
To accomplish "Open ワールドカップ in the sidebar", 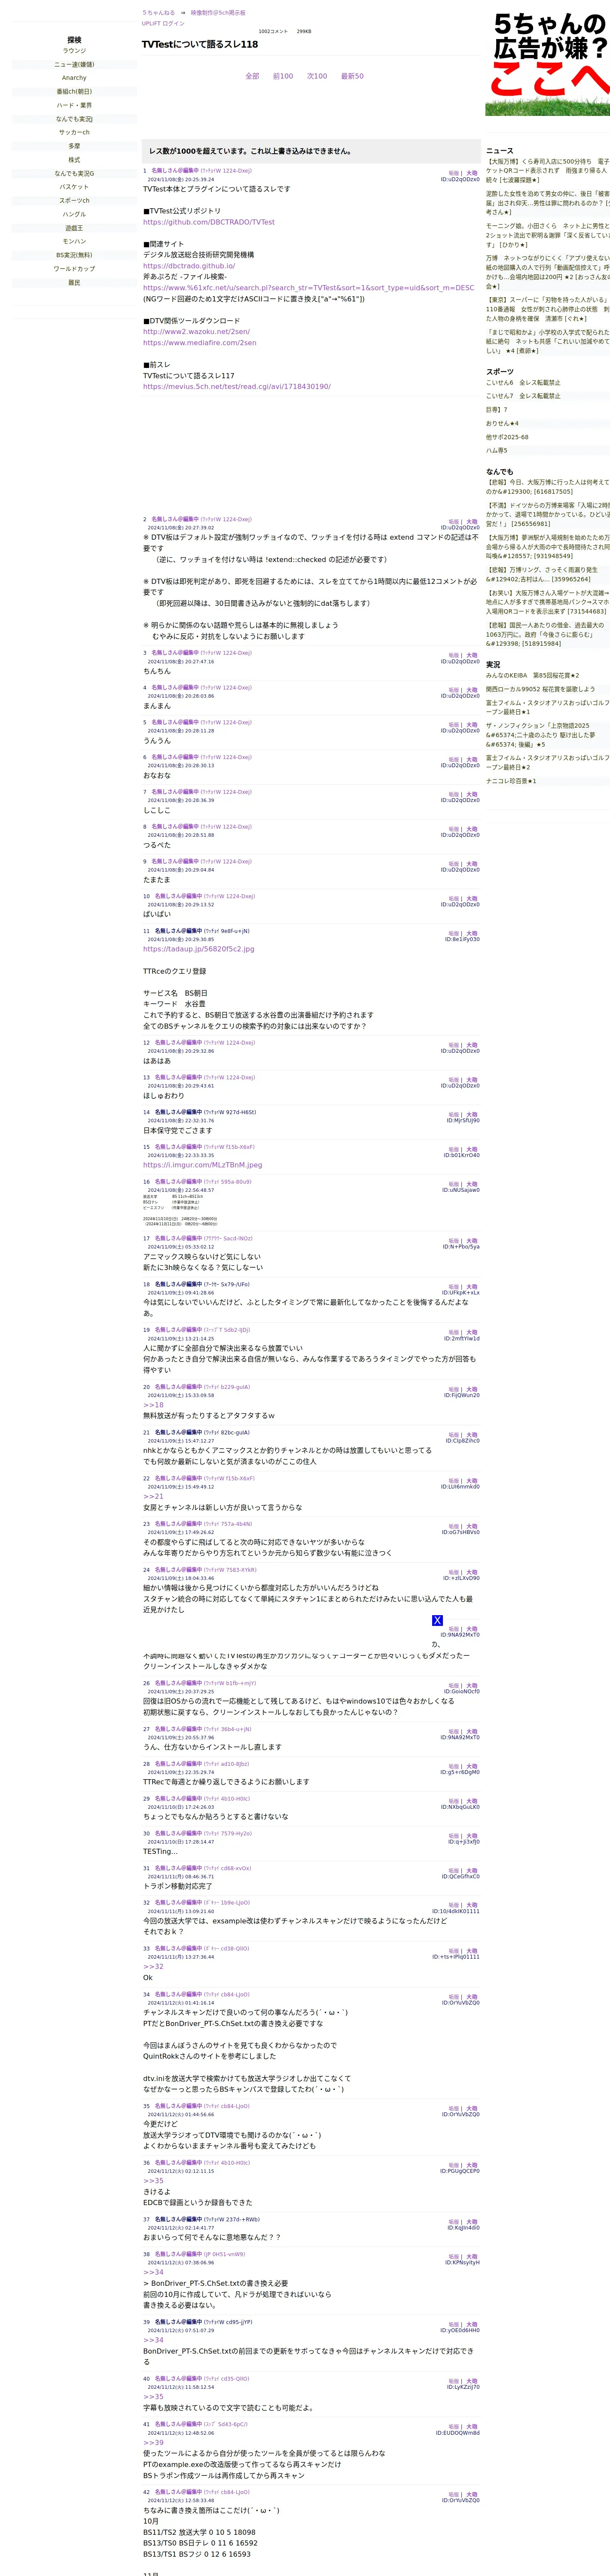I will 74,269.
